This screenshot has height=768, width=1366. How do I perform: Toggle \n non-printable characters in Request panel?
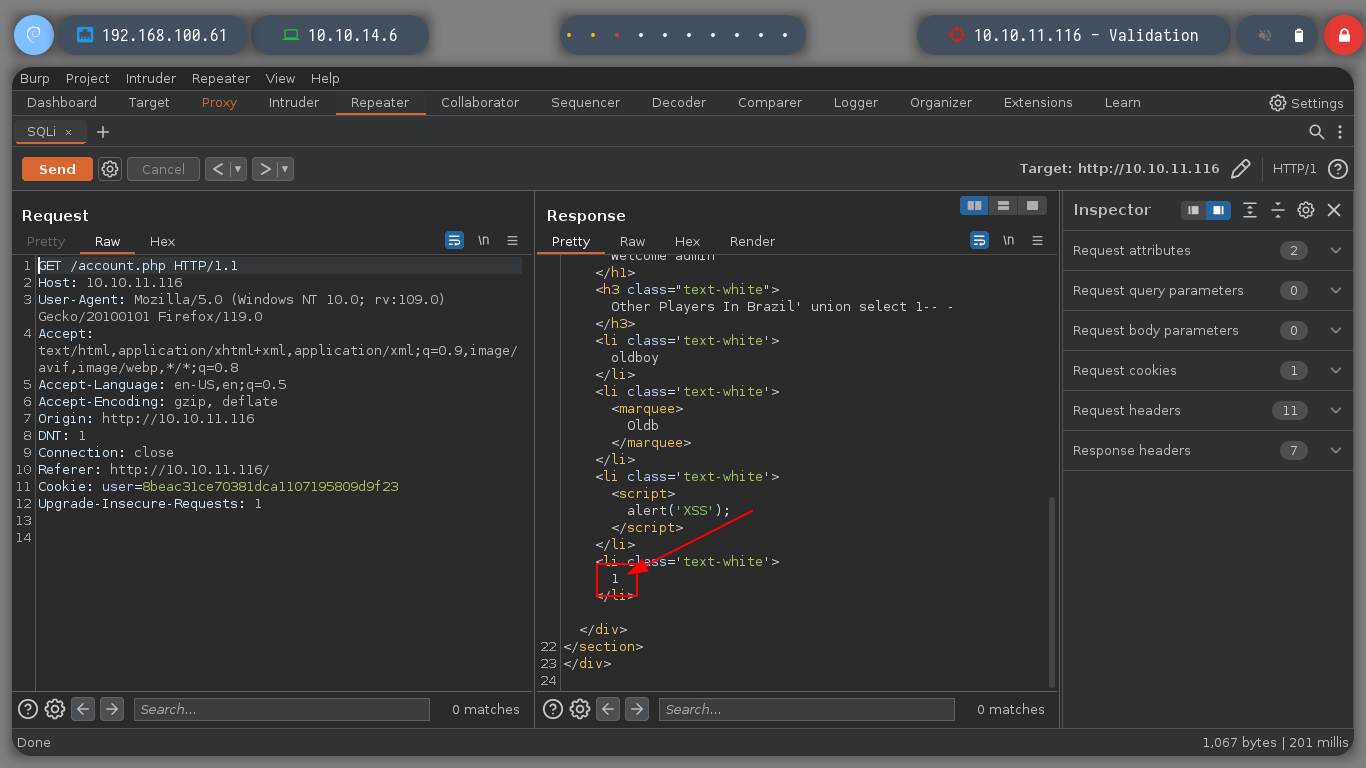(483, 241)
